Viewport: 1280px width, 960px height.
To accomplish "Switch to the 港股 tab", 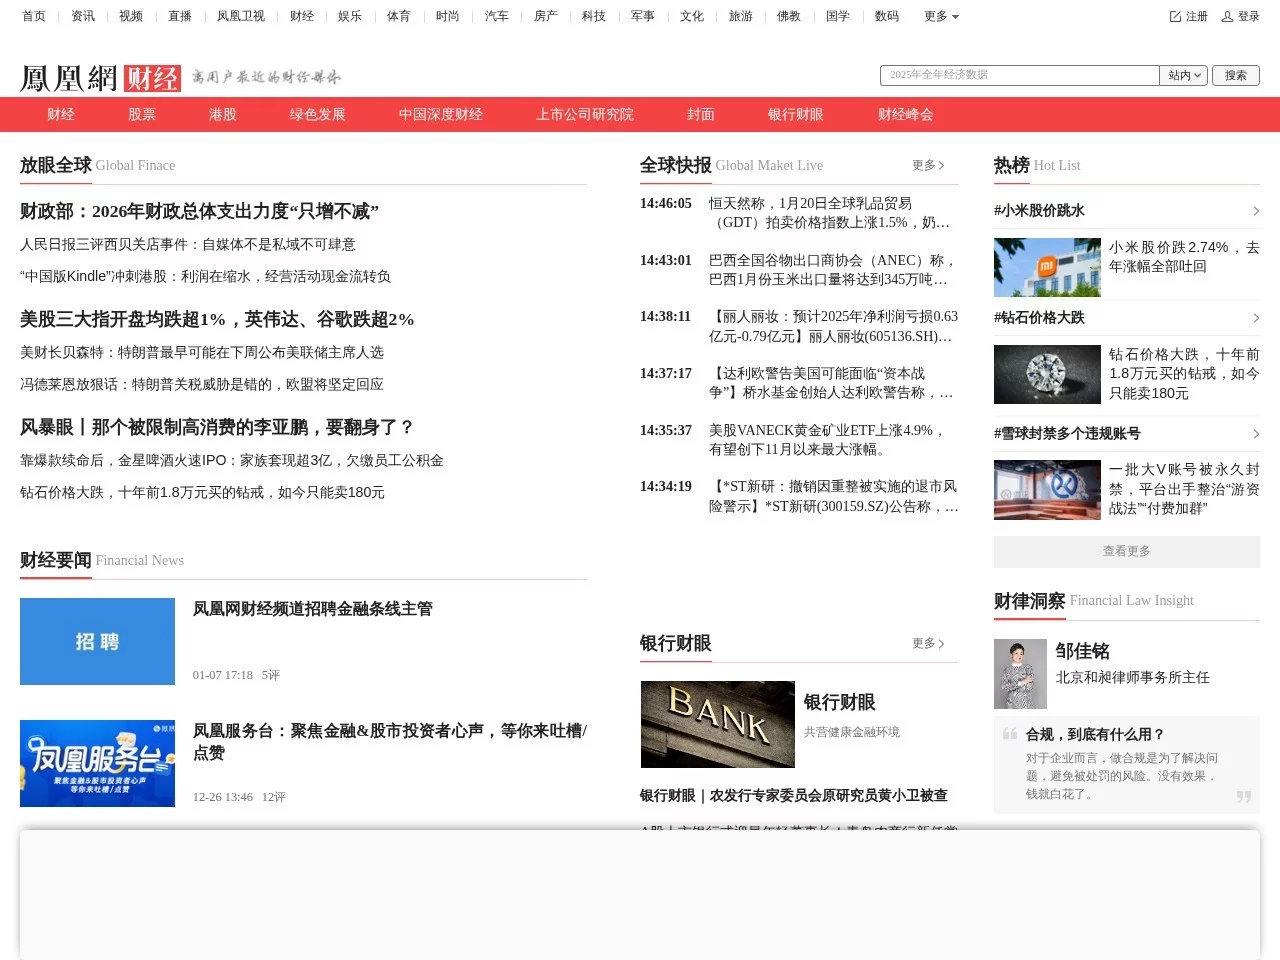I will (221, 114).
